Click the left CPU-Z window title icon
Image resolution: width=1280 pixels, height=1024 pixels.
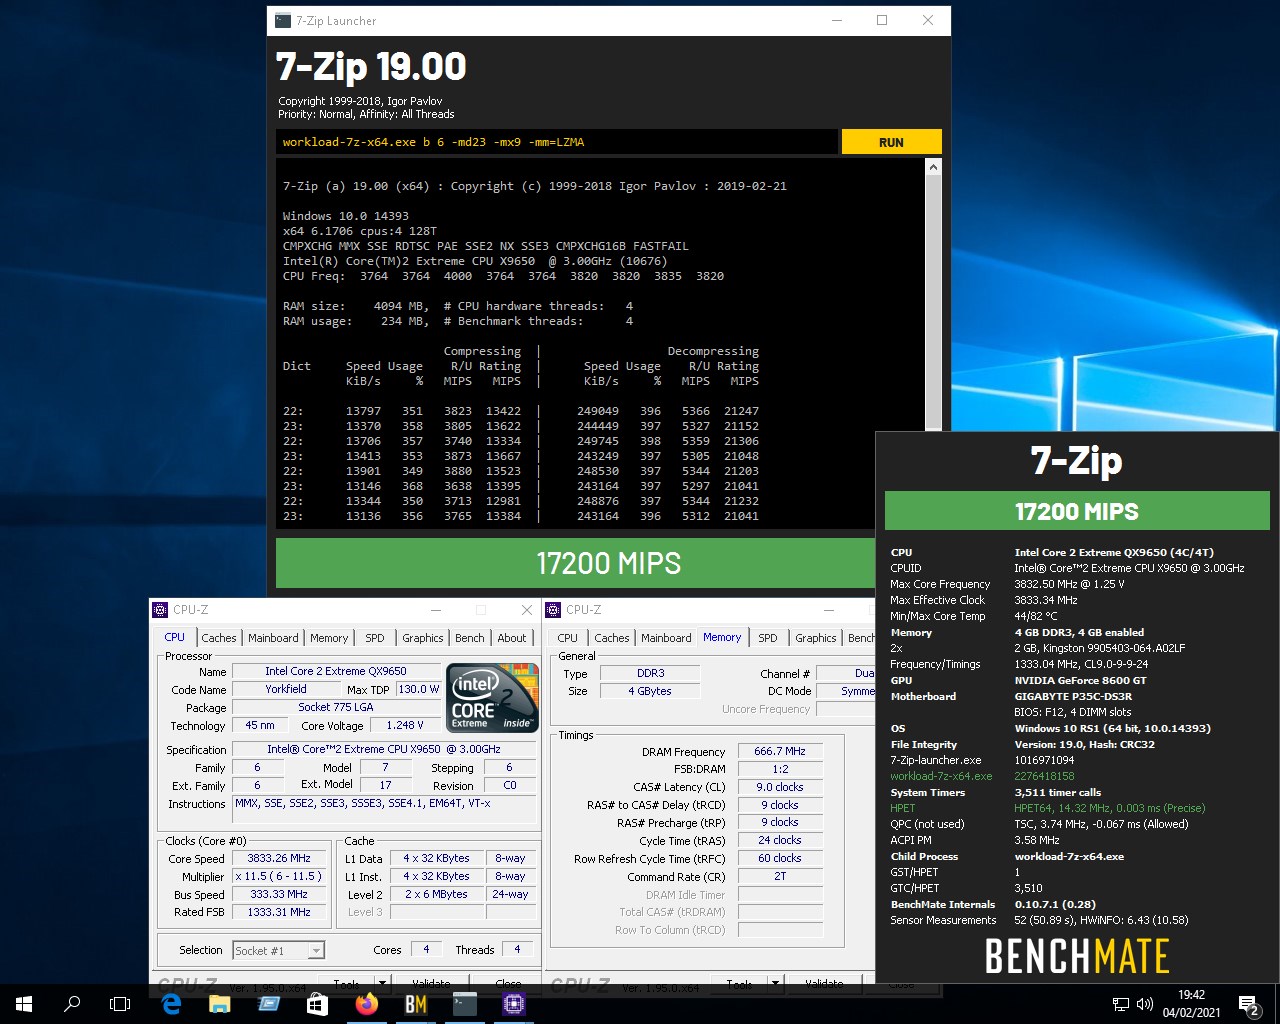click(160, 610)
